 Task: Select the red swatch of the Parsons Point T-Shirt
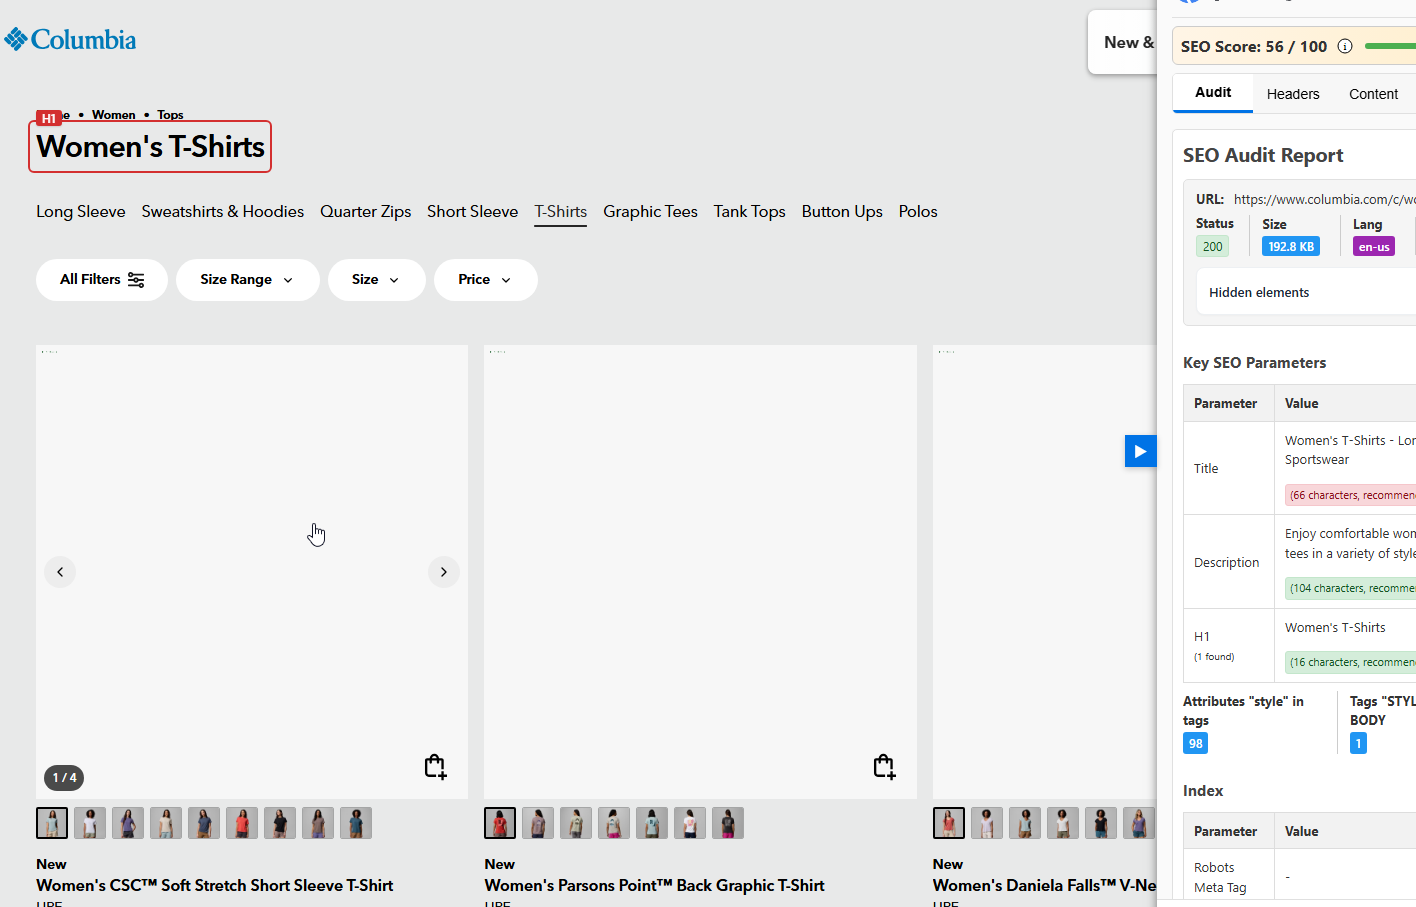pyautogui.click(x=500, y=823)
